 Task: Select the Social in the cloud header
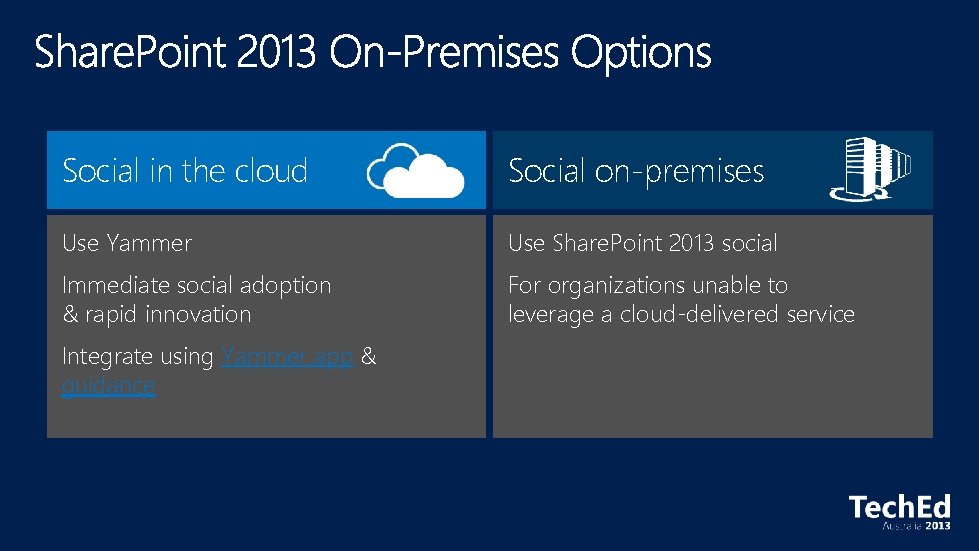click(x=185, y=171)
